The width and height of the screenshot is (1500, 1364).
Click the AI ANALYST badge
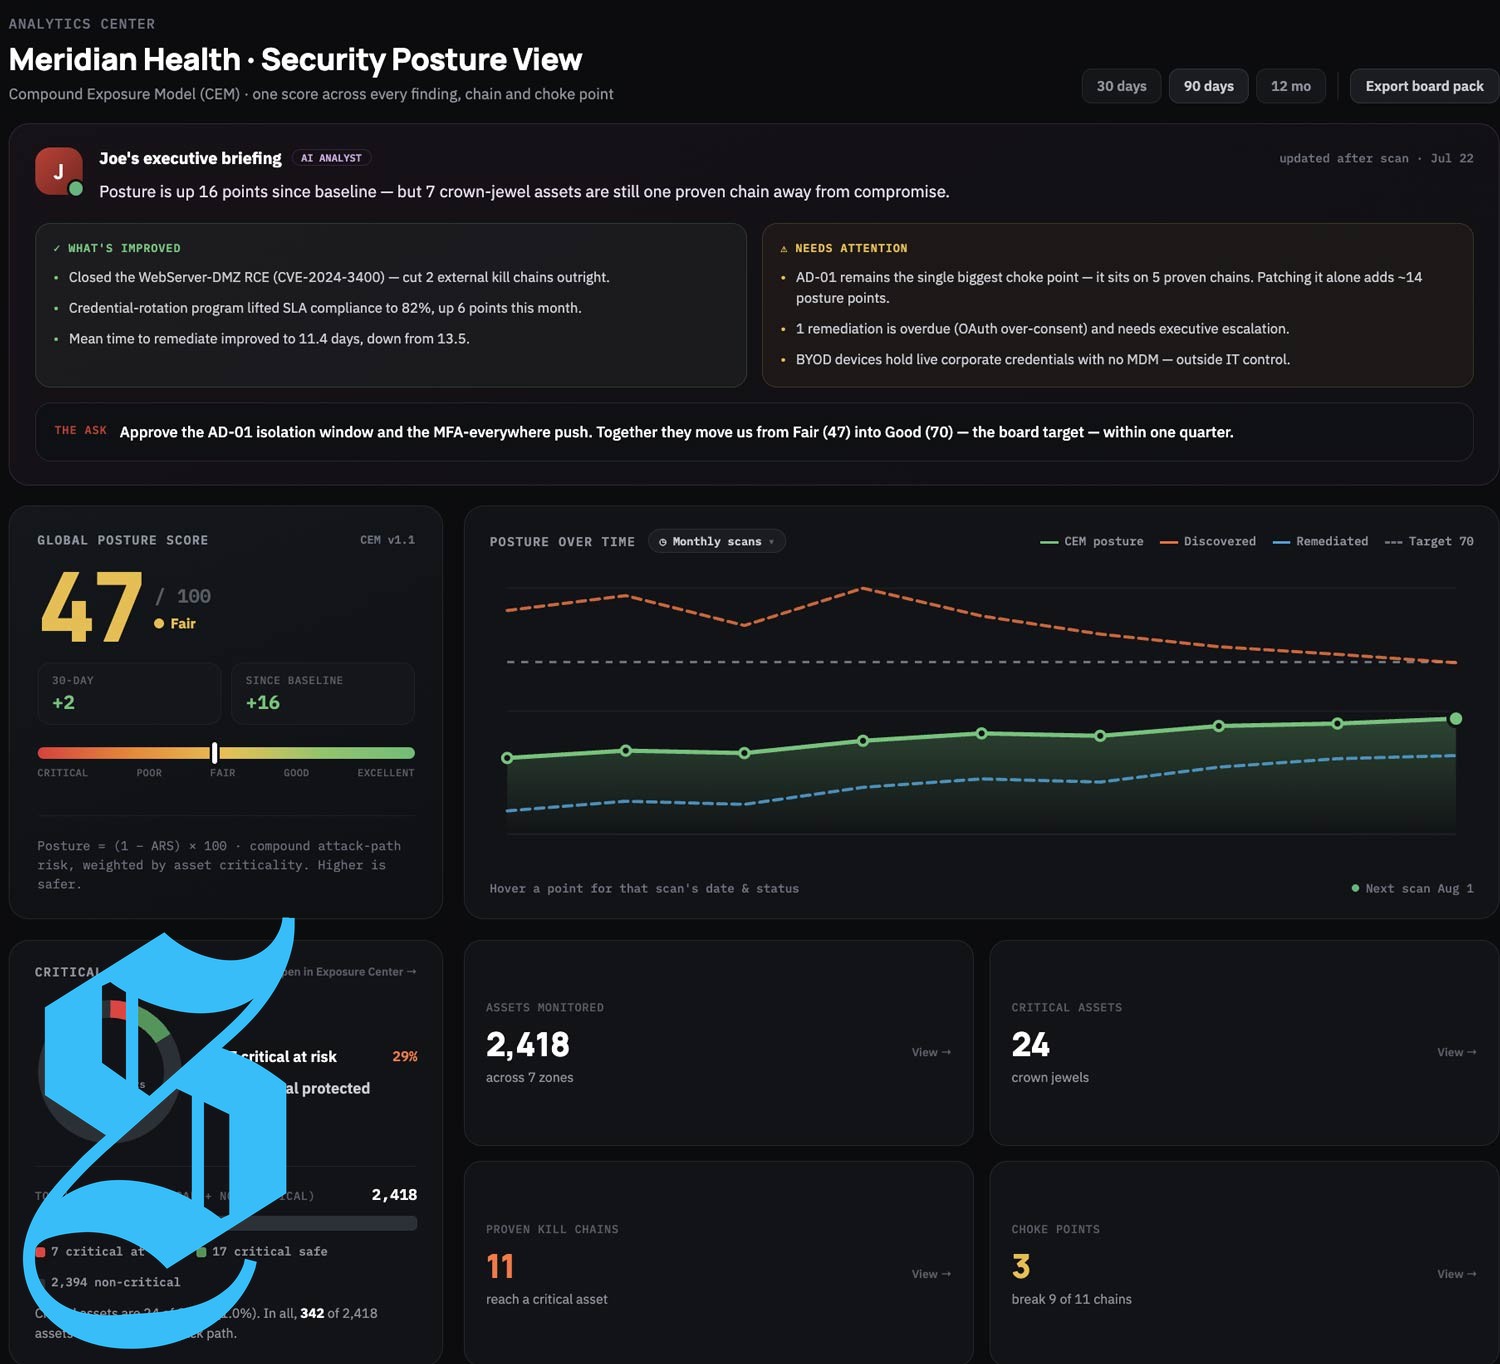coord(331,158)
